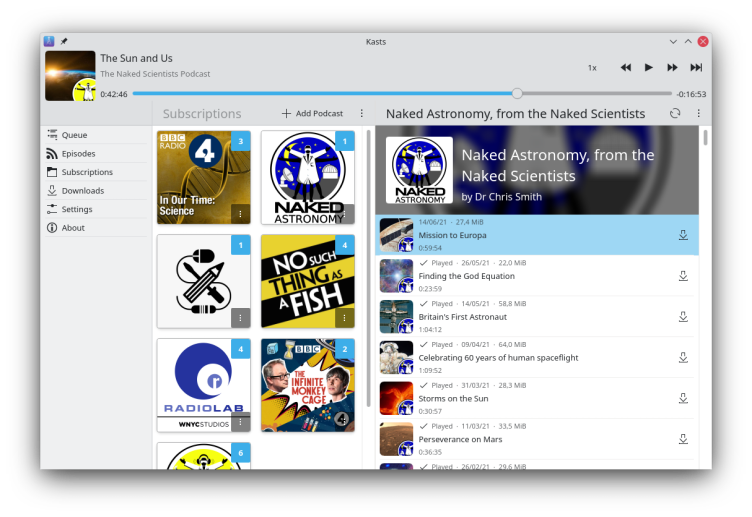Pin the window using the titlebar pin icon
Screen dimensions: 752x517
click(64, 41)
